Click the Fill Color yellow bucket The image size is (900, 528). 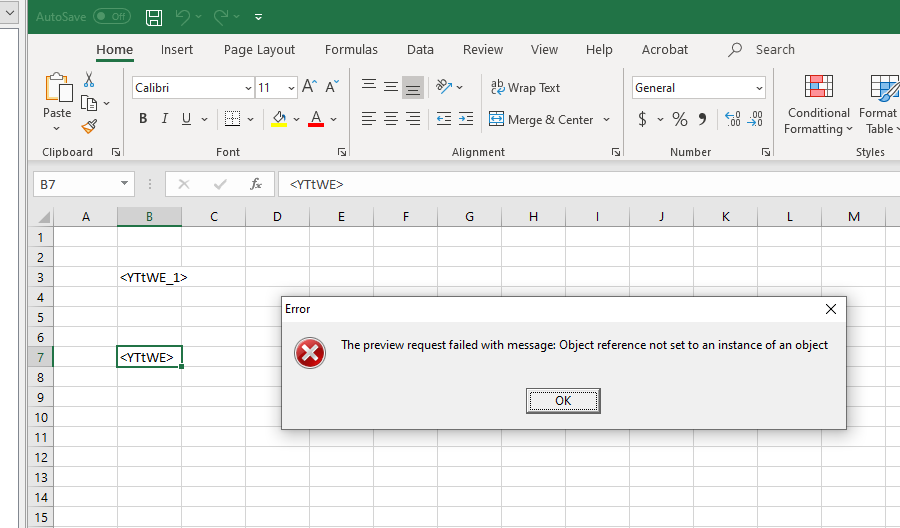pos(279,119)
